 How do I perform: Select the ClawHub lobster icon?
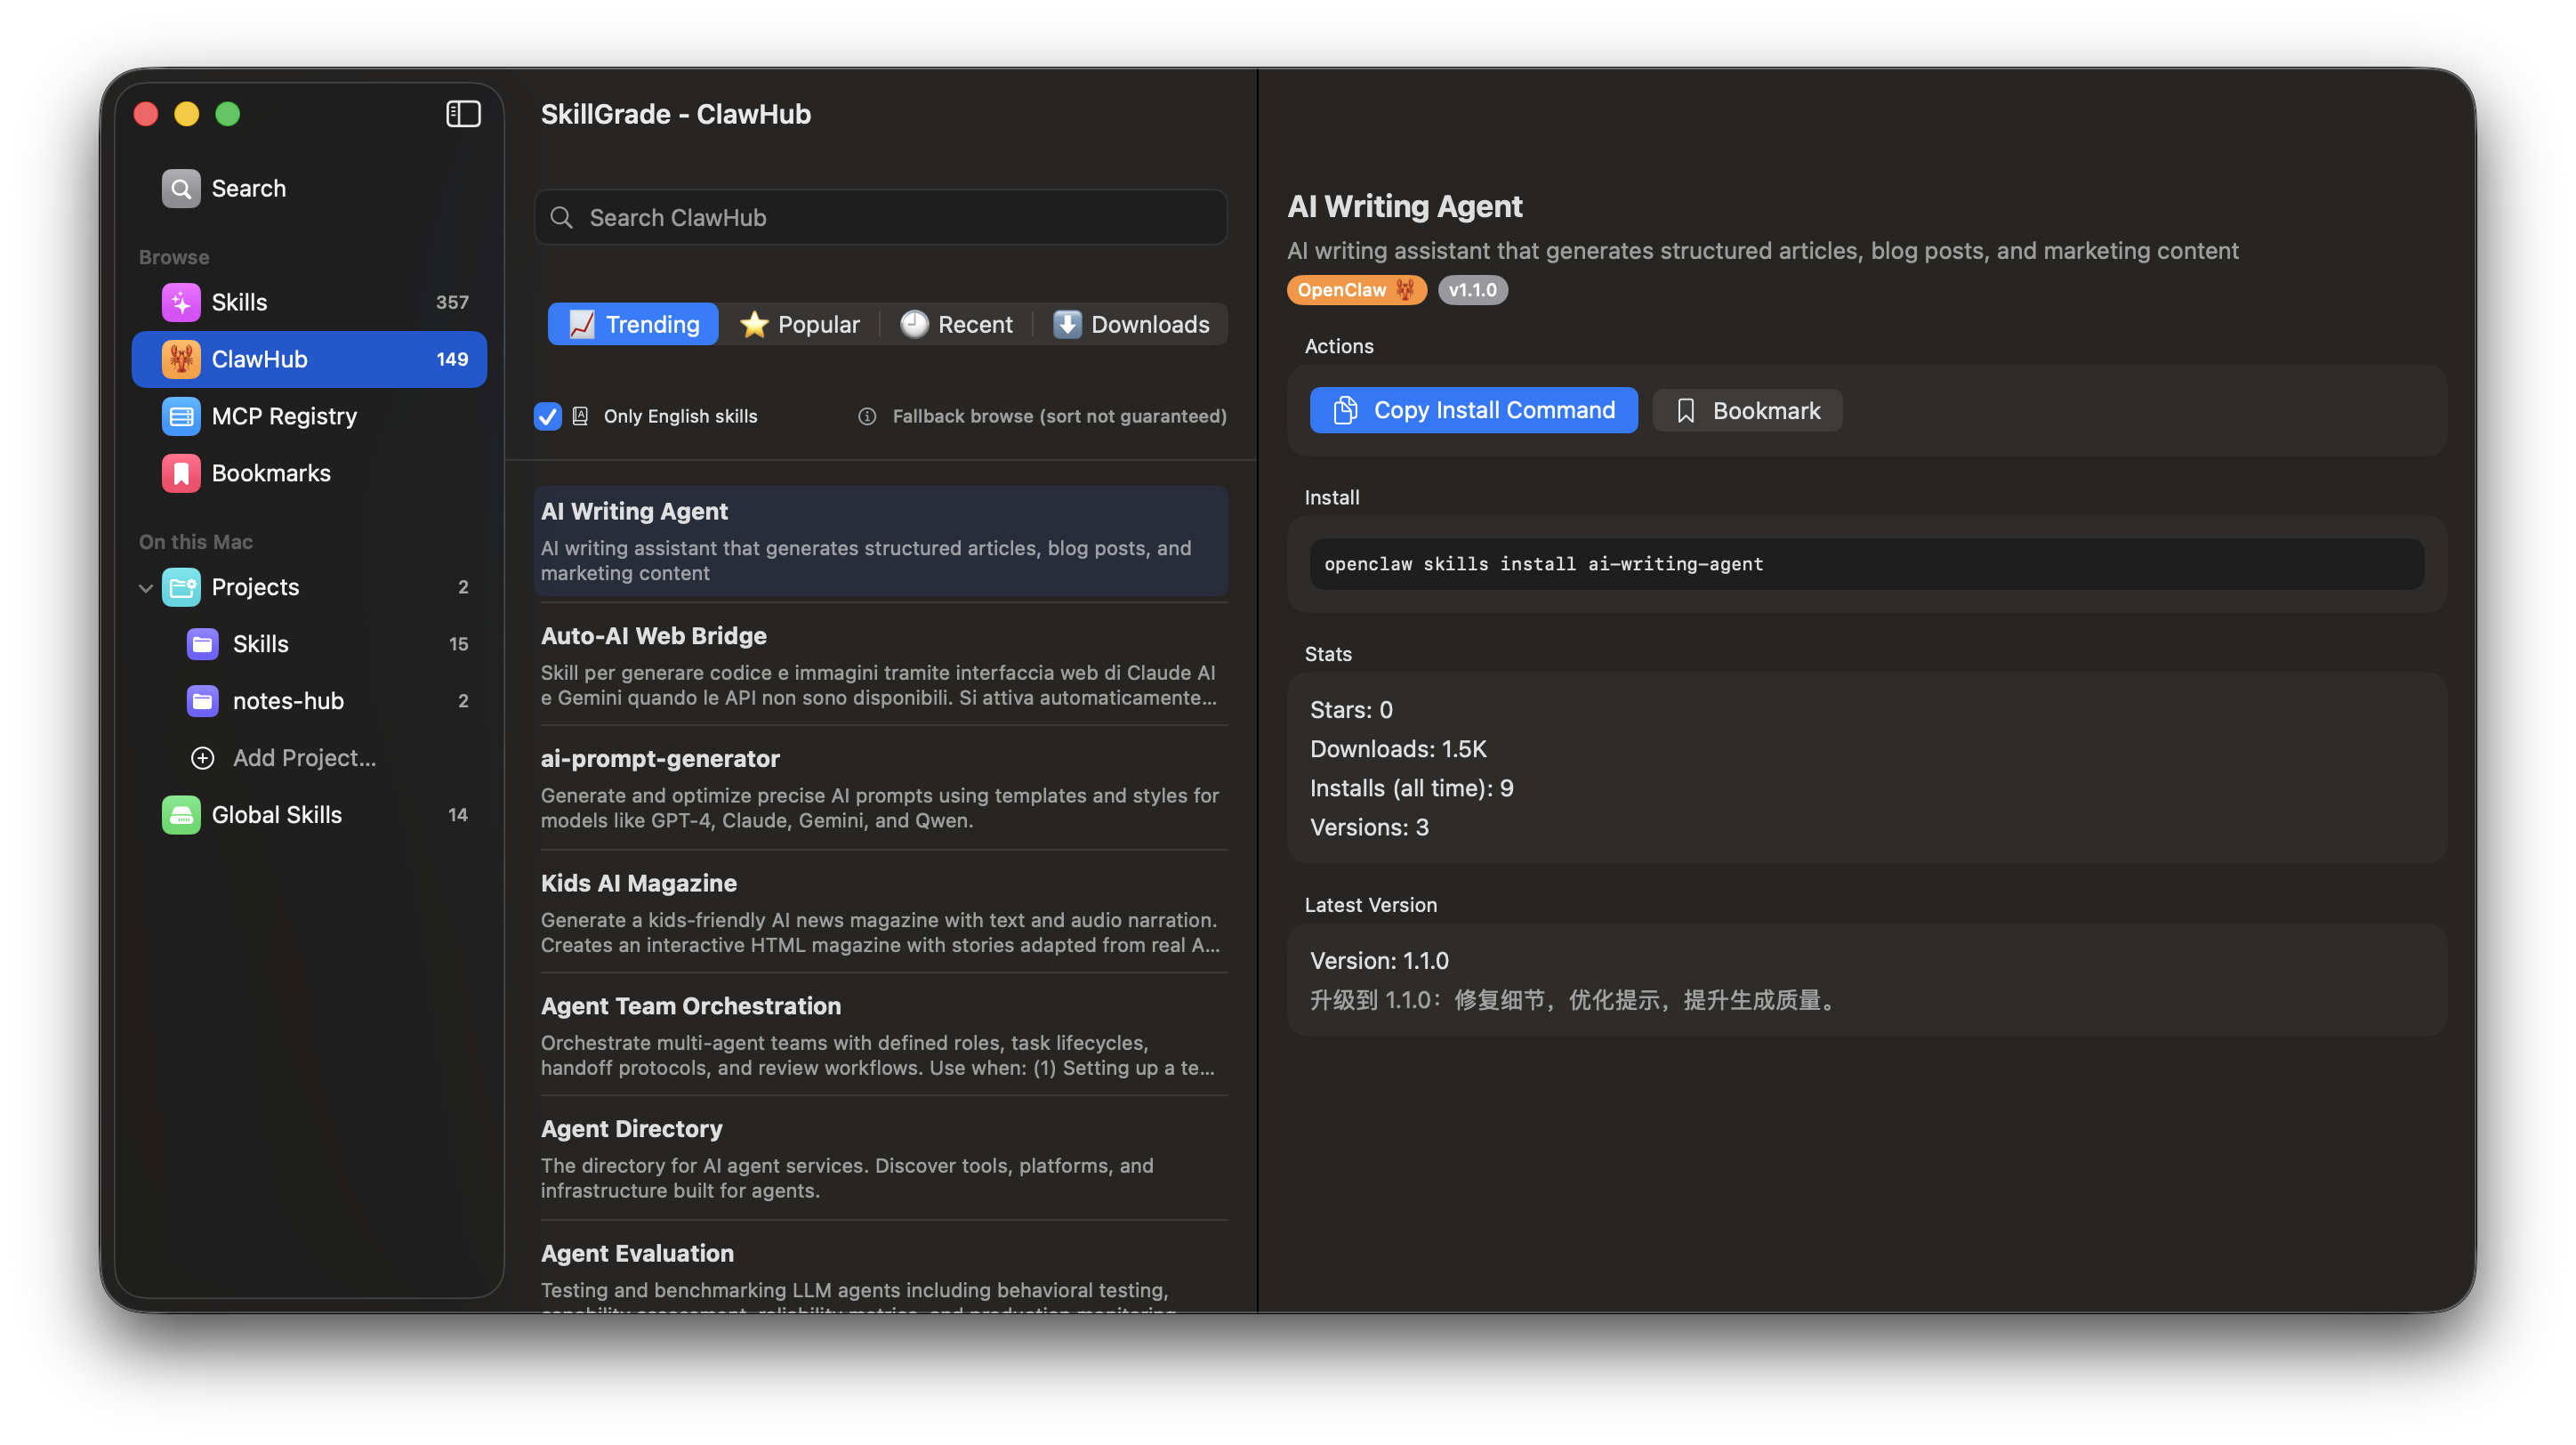(181, 359)
